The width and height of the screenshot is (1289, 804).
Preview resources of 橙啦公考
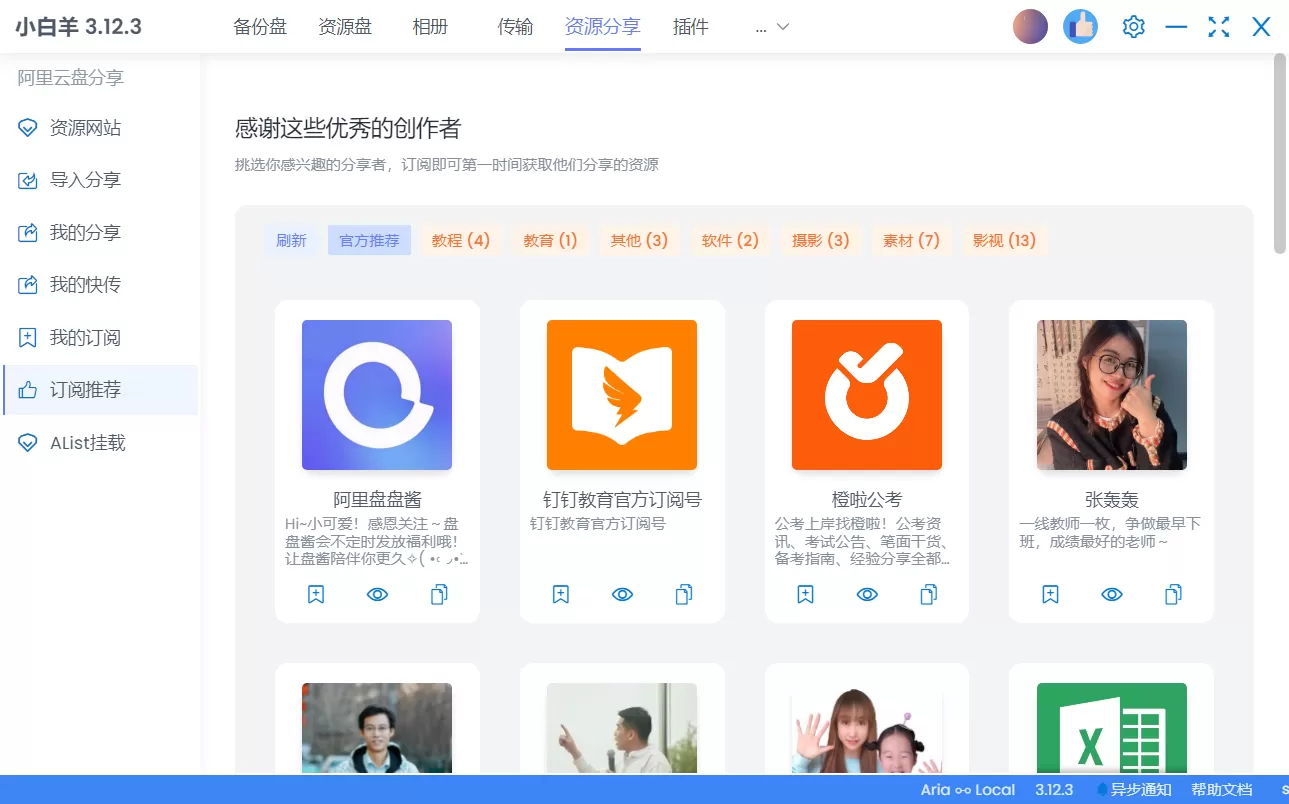click(x=866, y=594)
